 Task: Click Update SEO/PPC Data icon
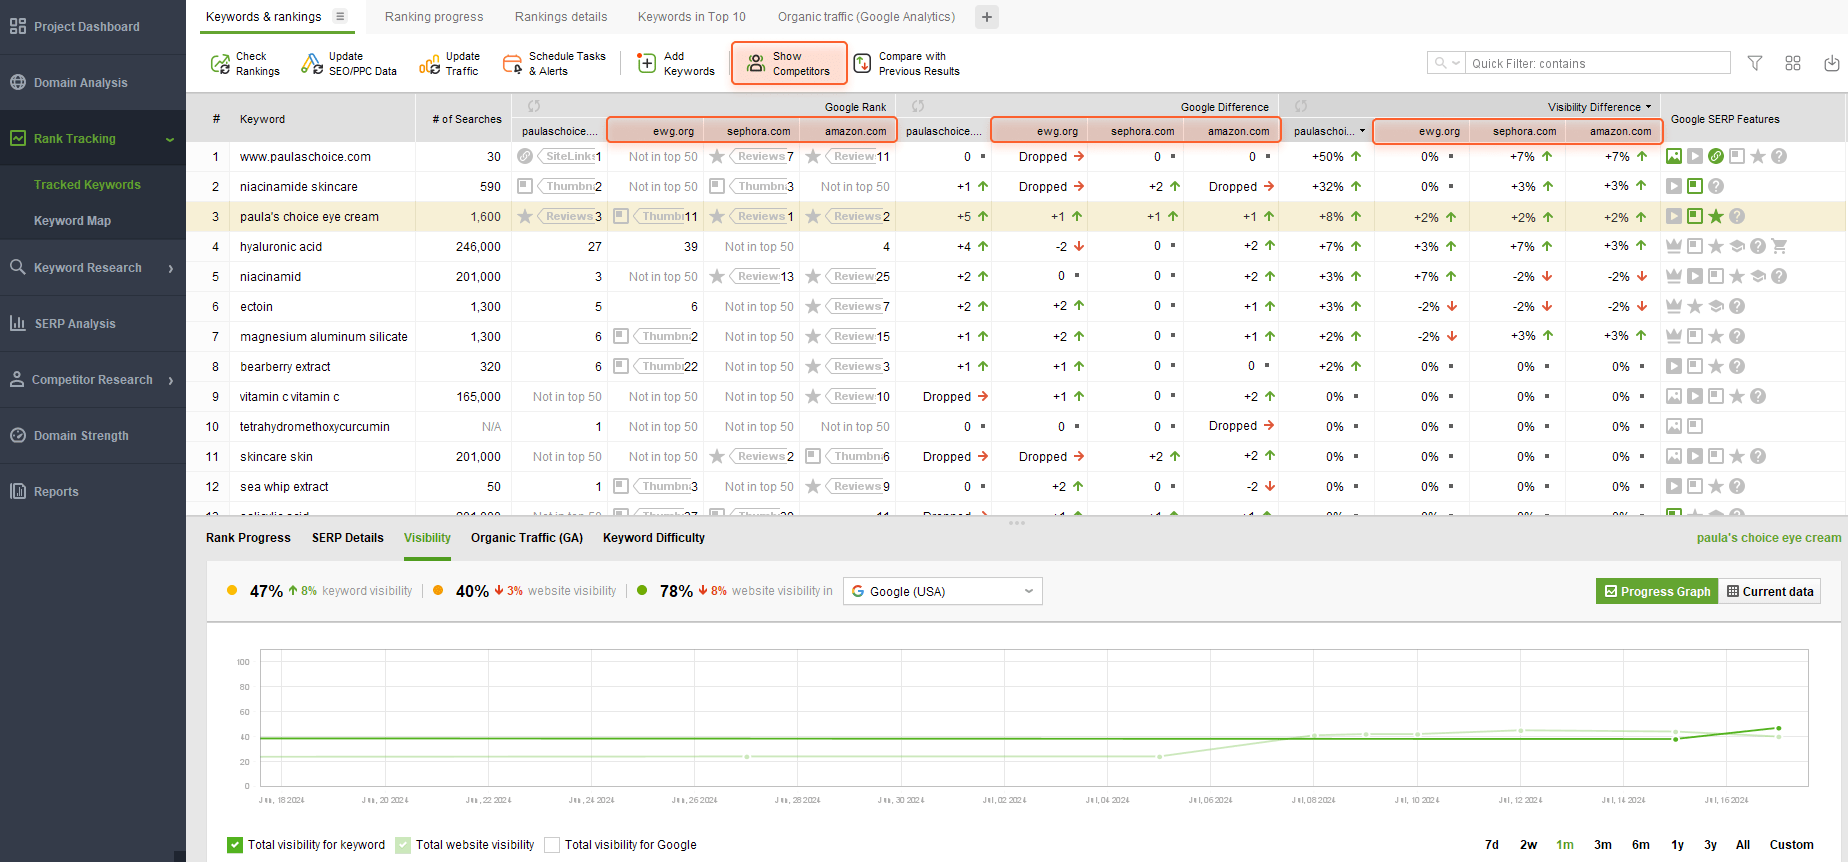coord(312,64)
